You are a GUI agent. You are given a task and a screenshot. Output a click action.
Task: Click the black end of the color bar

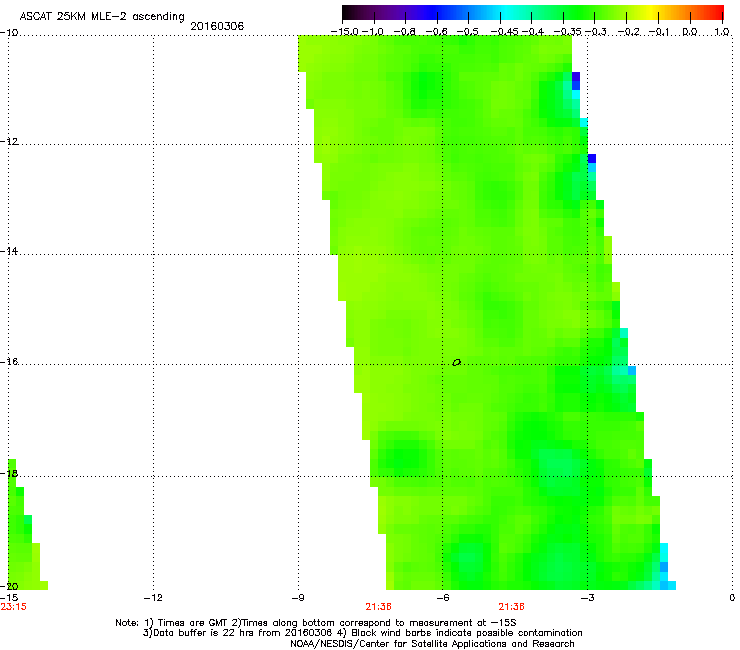point(349,12)
